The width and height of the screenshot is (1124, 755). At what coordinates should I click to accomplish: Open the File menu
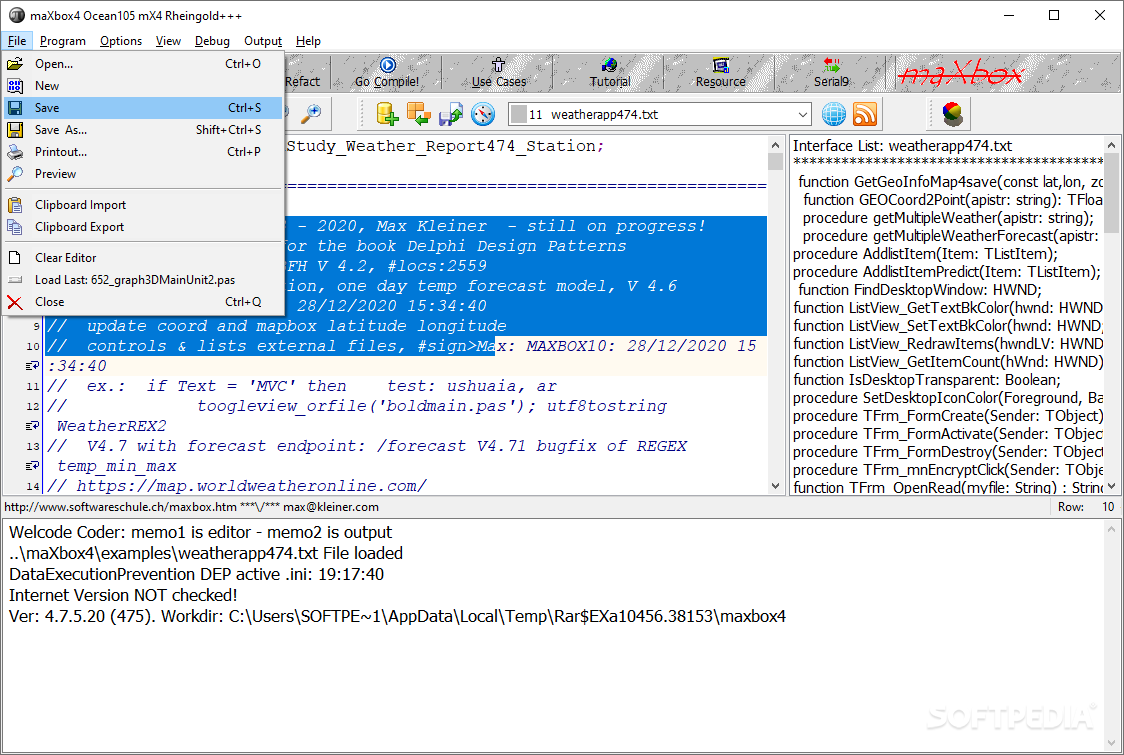coord(16,41)
